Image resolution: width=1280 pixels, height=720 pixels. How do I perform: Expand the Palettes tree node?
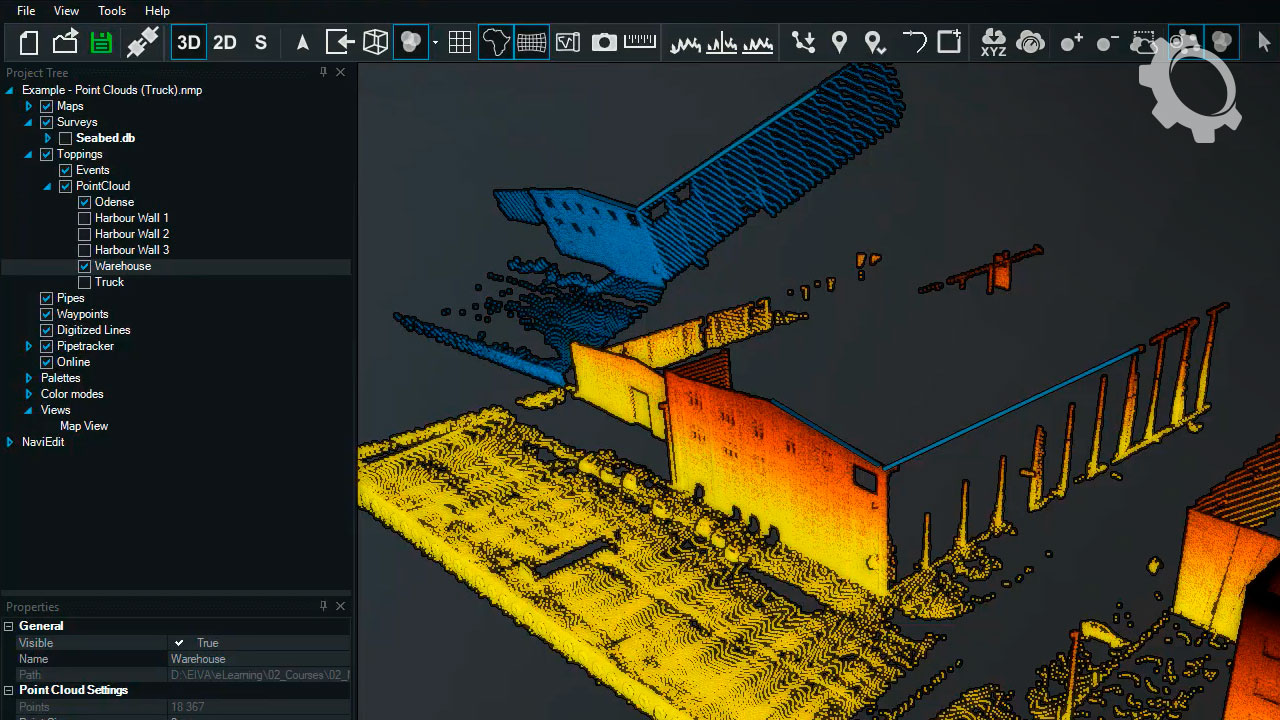[x=29, y=378]
